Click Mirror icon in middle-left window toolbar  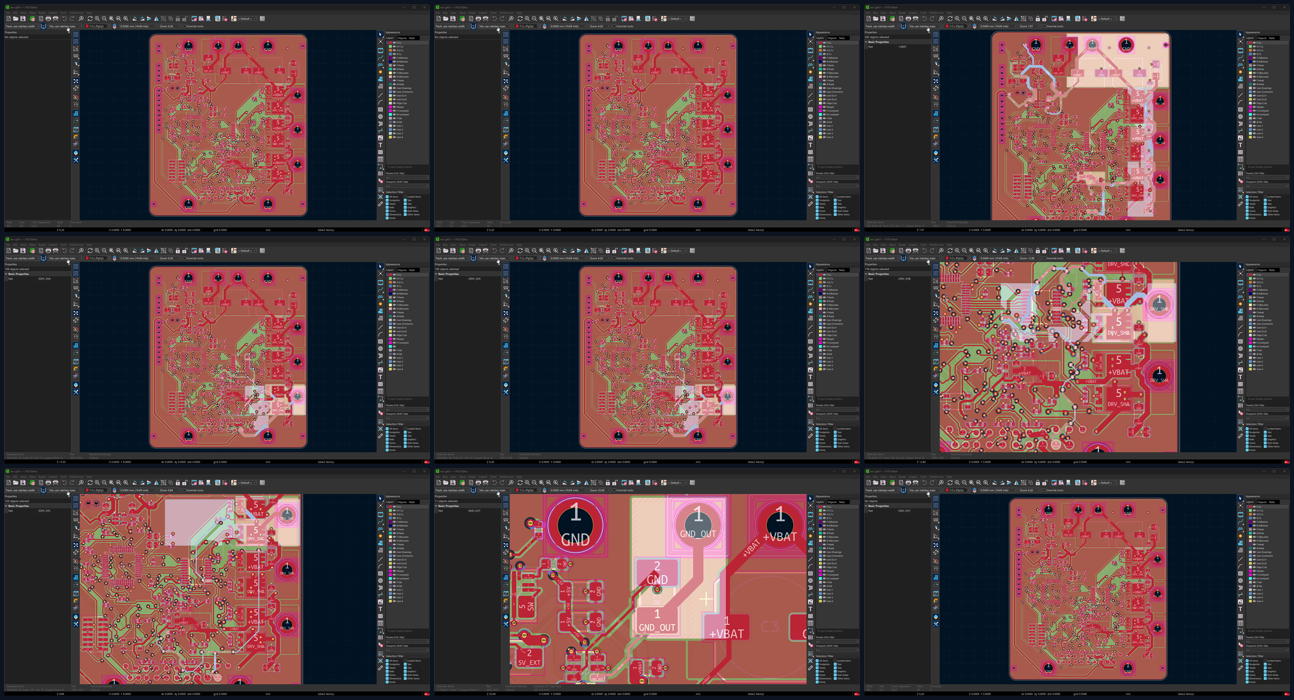click(x=157, y=250)
